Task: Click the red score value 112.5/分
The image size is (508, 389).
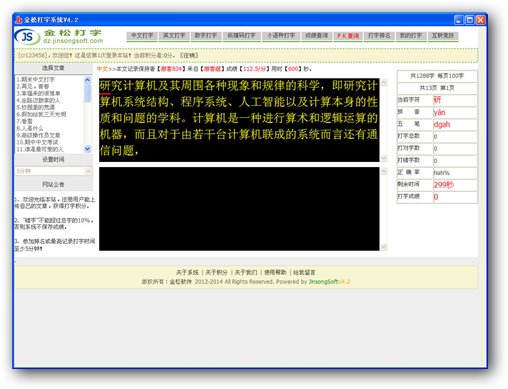Action: (x=255, y=69)
